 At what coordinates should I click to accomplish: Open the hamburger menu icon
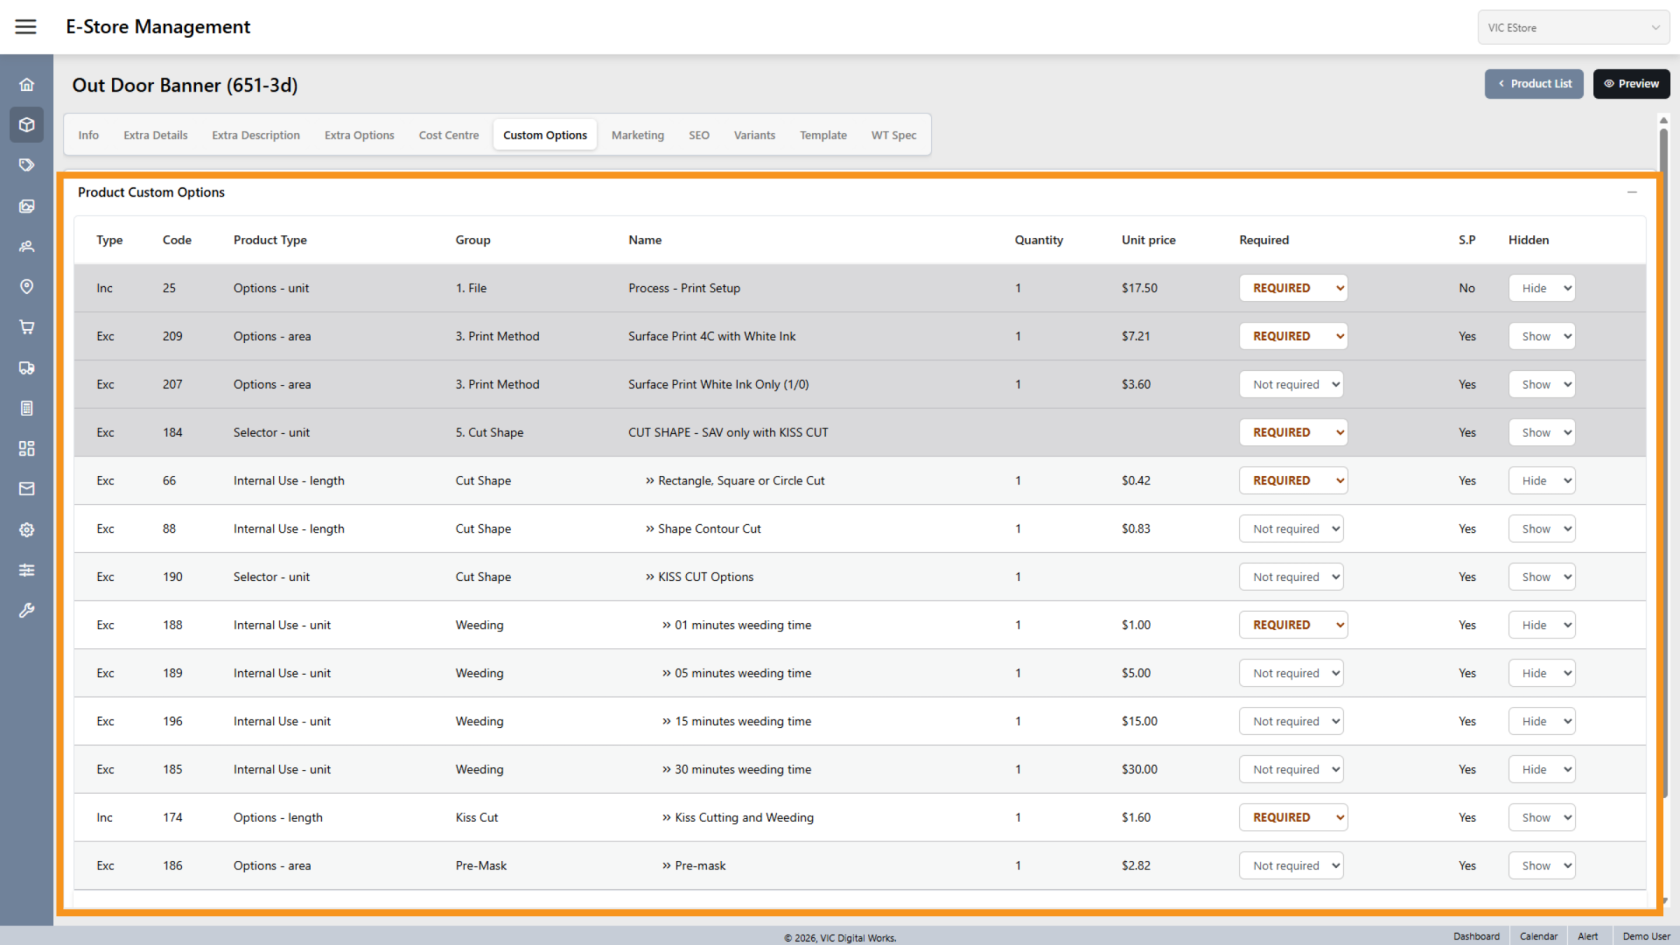click(x=26, y=27)
